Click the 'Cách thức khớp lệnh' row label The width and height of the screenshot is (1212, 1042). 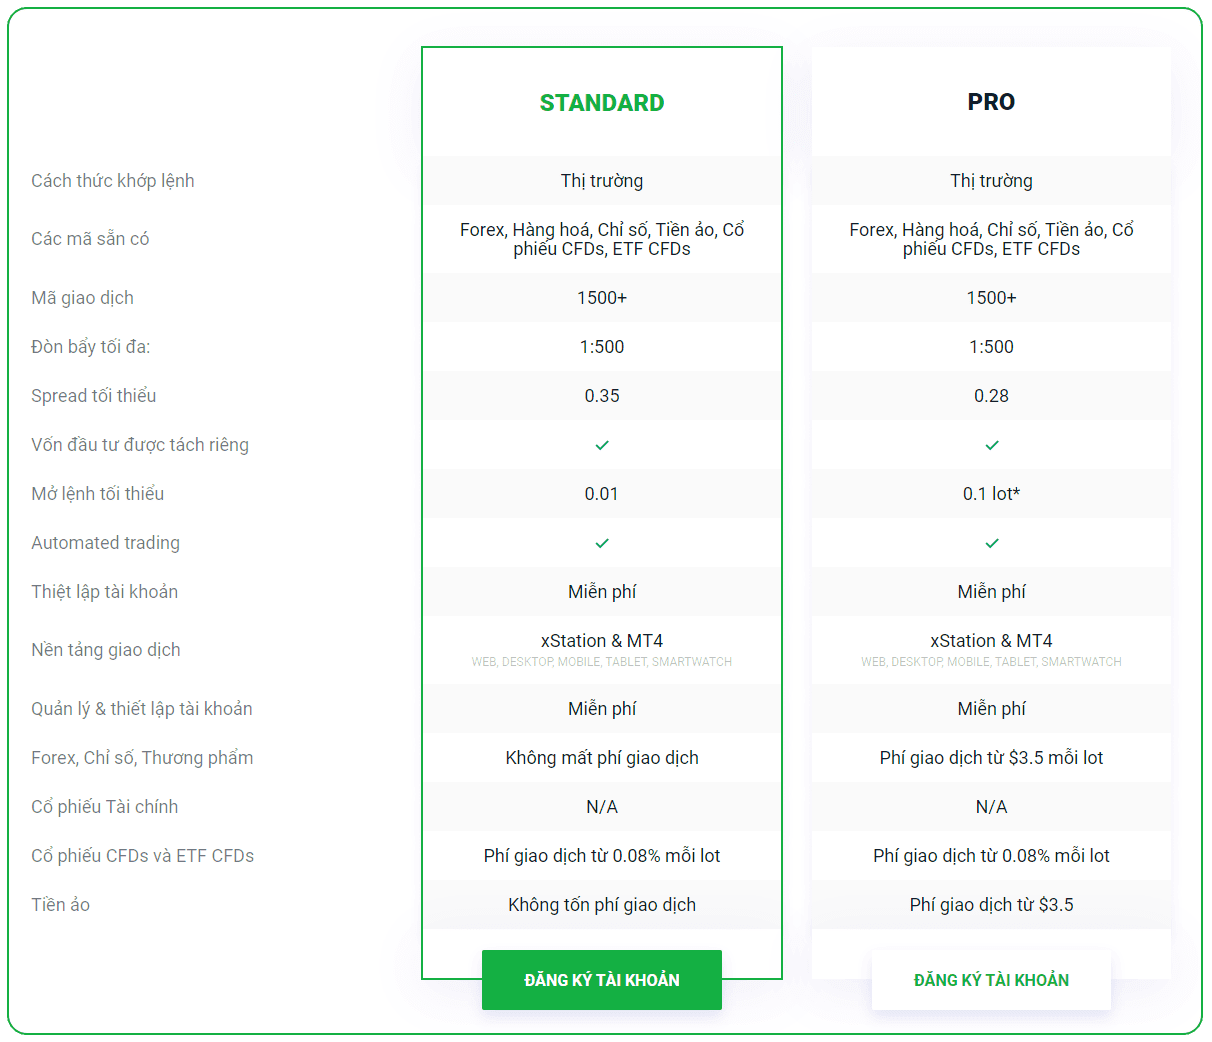[x=113, y=181]
